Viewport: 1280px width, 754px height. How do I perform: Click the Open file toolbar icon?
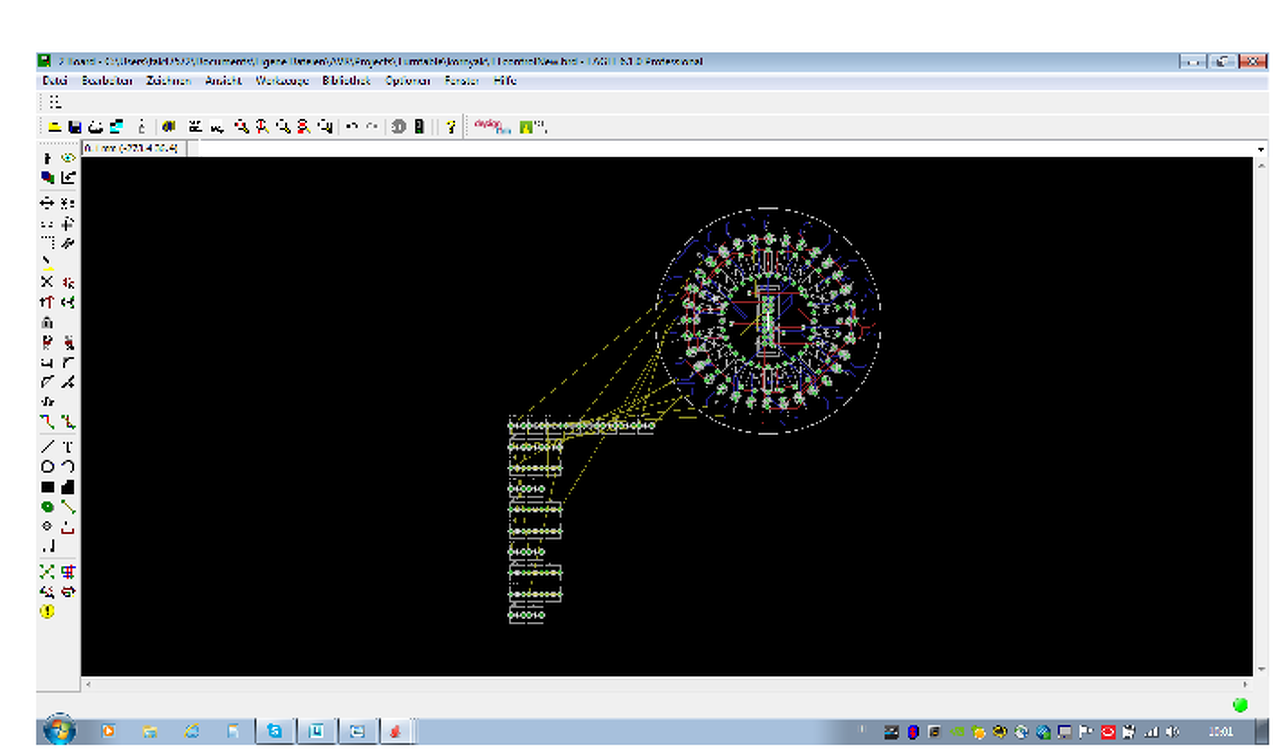(x=54, y=127)
